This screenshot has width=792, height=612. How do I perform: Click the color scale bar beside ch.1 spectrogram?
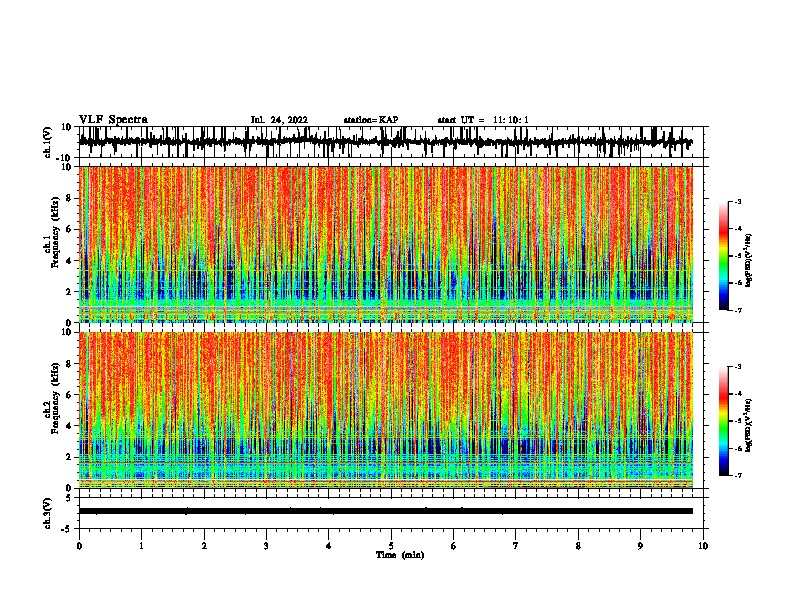tap(723, 256)
